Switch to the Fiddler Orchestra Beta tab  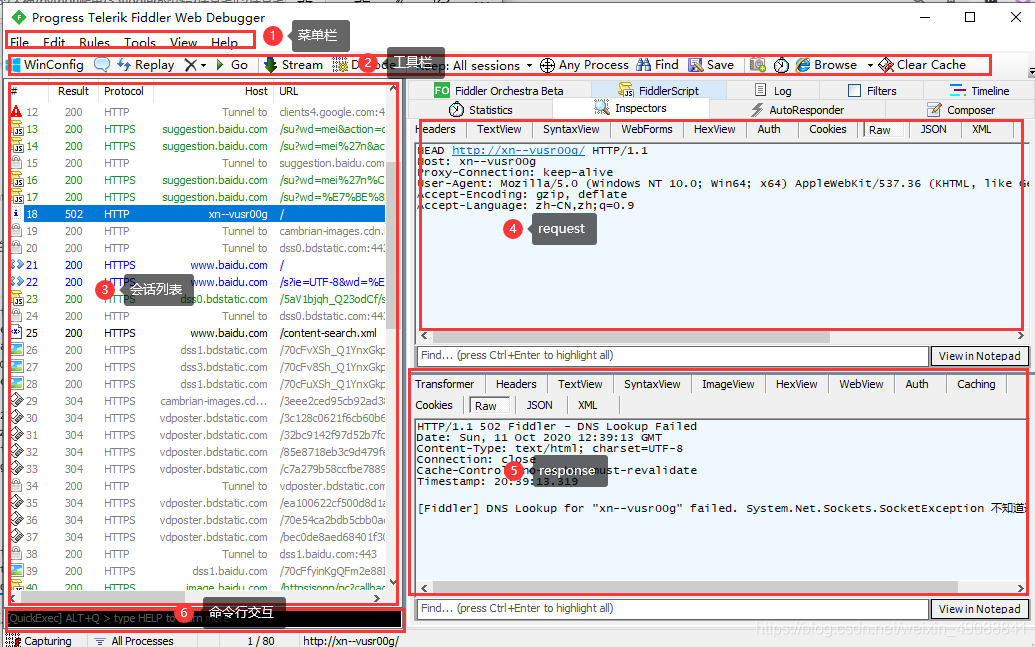[x=499, y=90]
